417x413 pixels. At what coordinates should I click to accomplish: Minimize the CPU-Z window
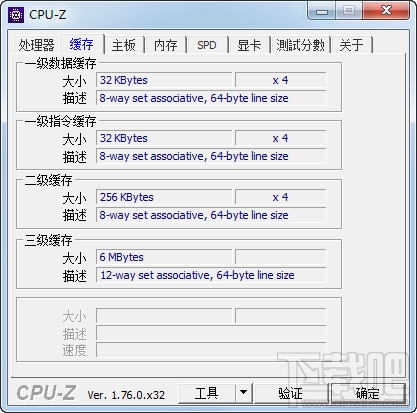point(321,12)
